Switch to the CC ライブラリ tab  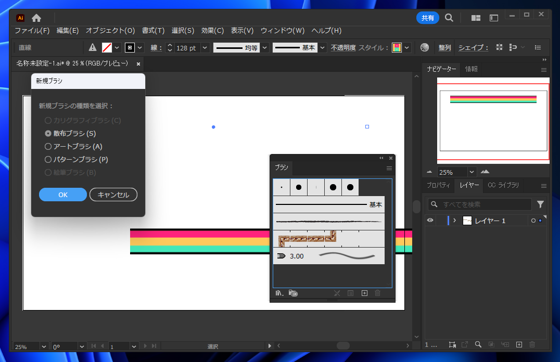click(504, 185)
